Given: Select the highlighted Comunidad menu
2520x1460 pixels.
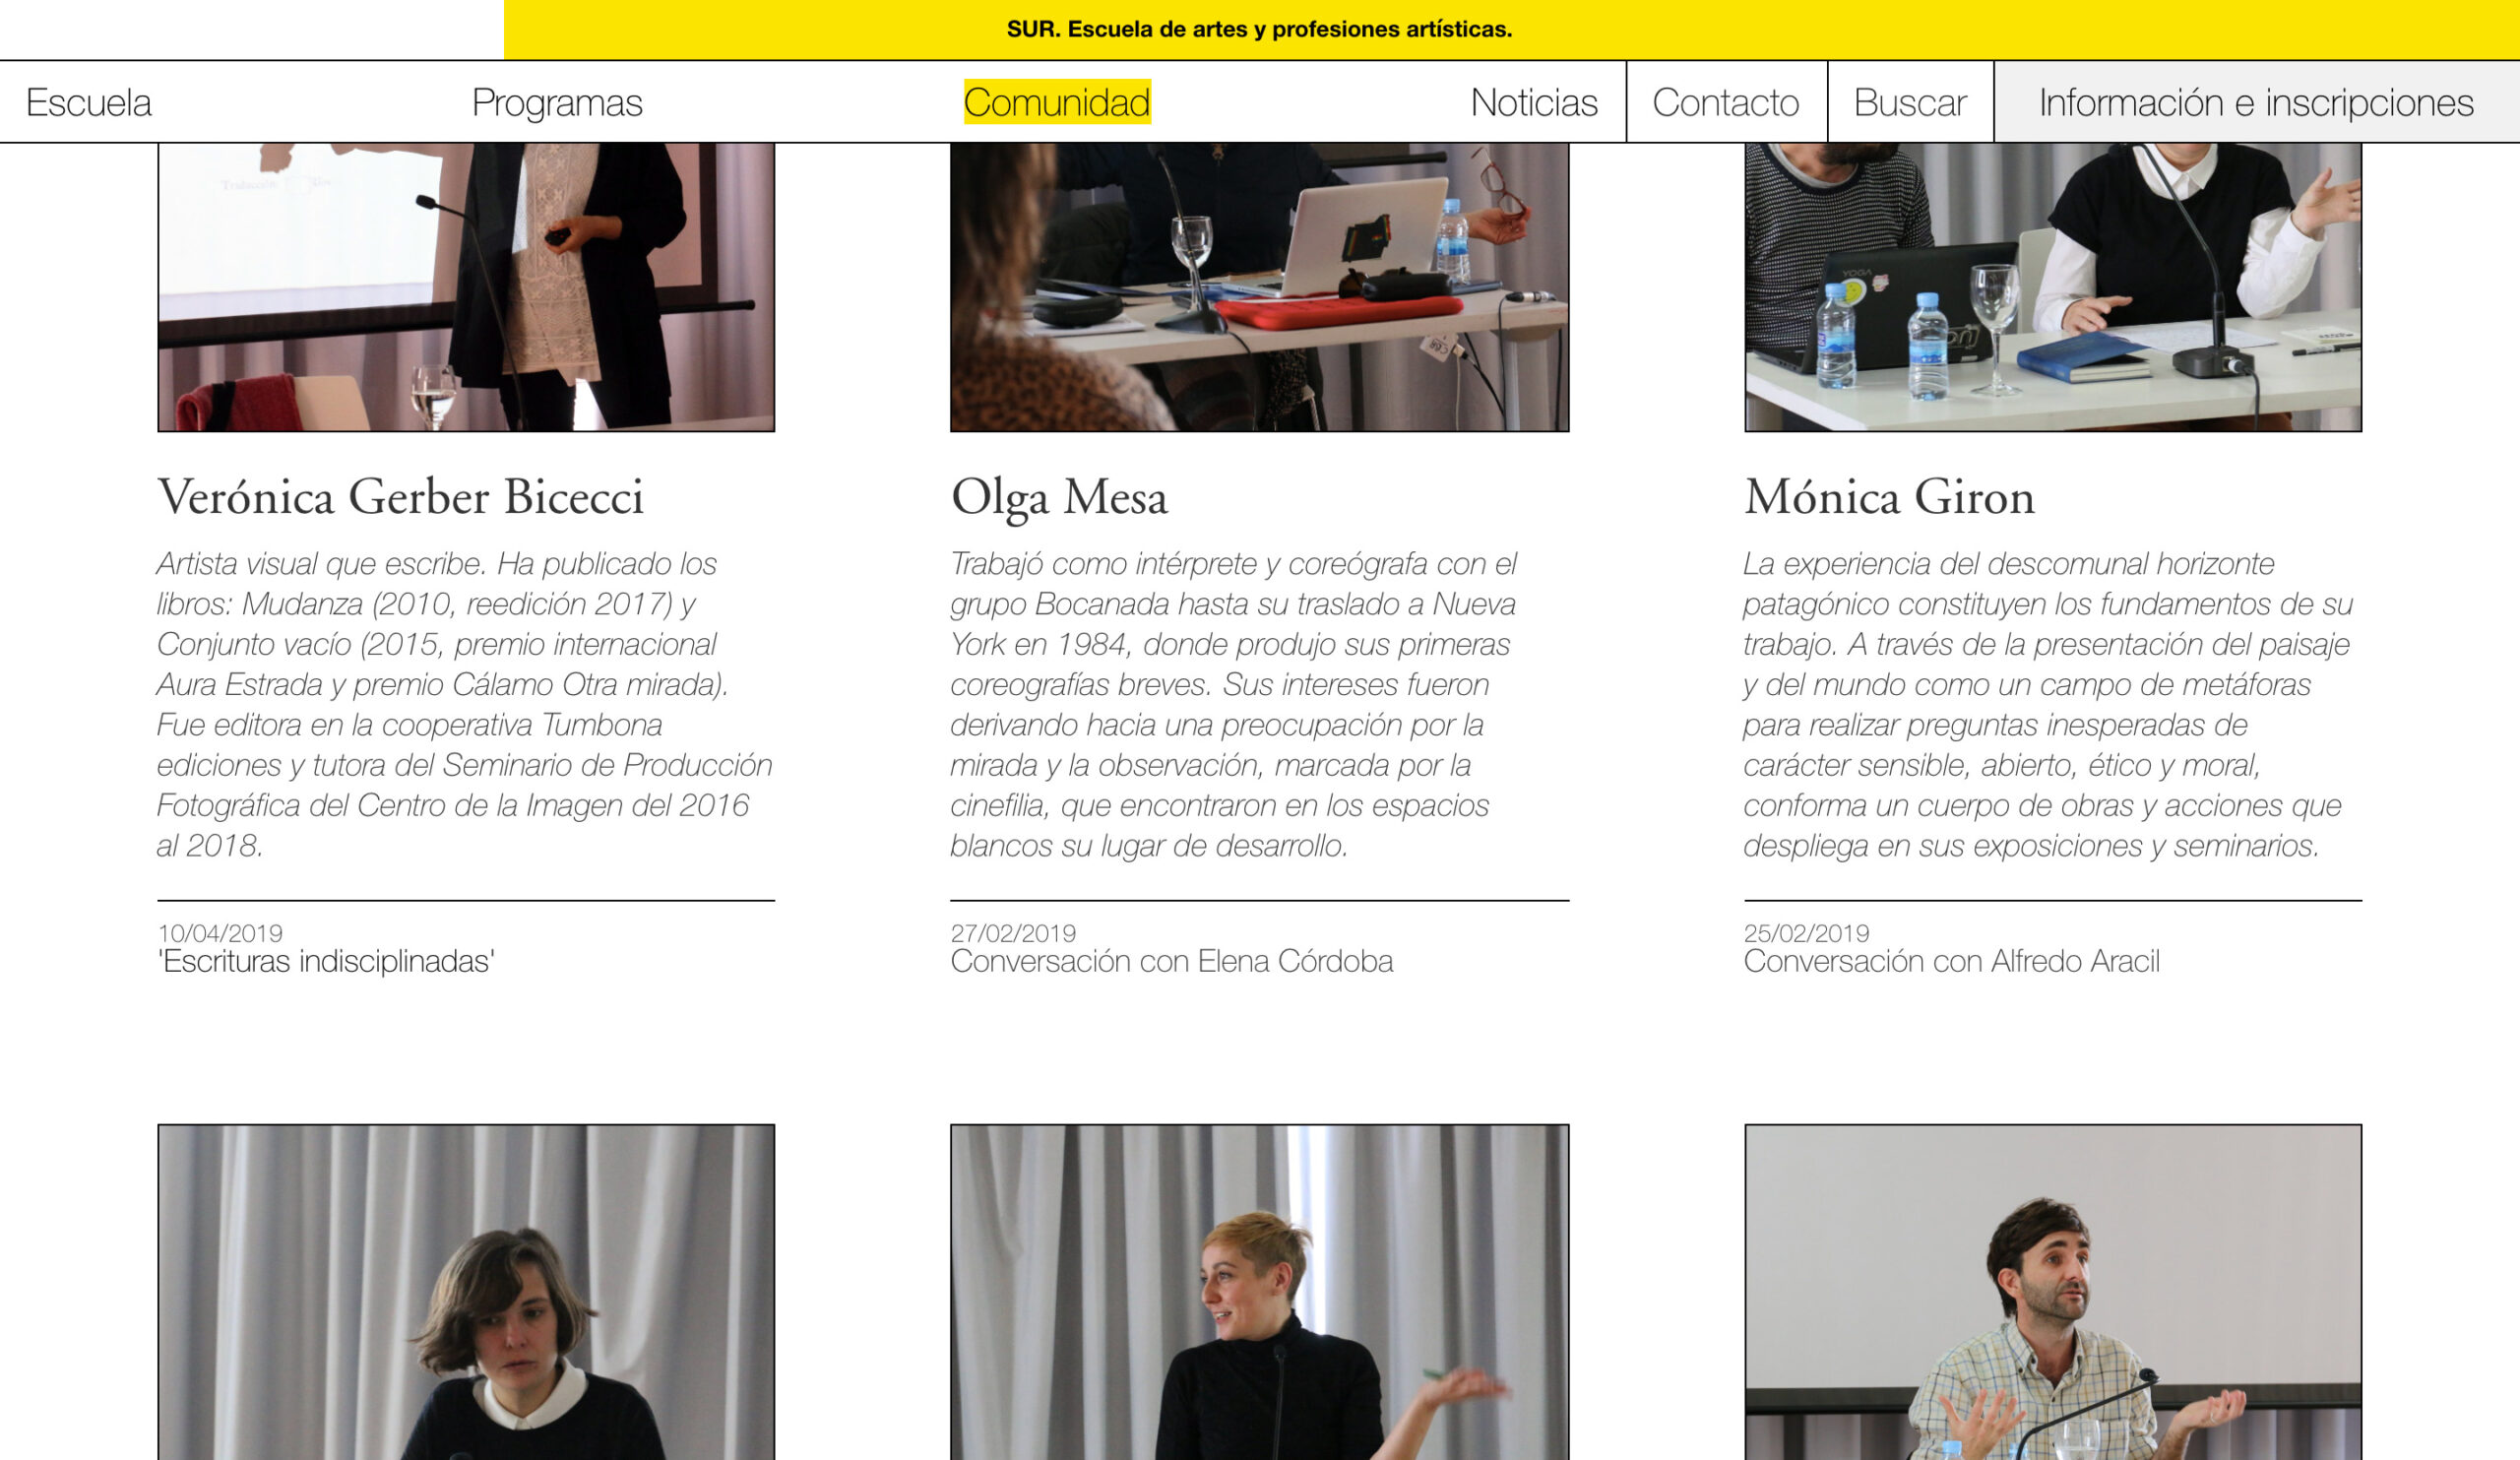Looking at the screenshot, I should tap(1057, 102).
